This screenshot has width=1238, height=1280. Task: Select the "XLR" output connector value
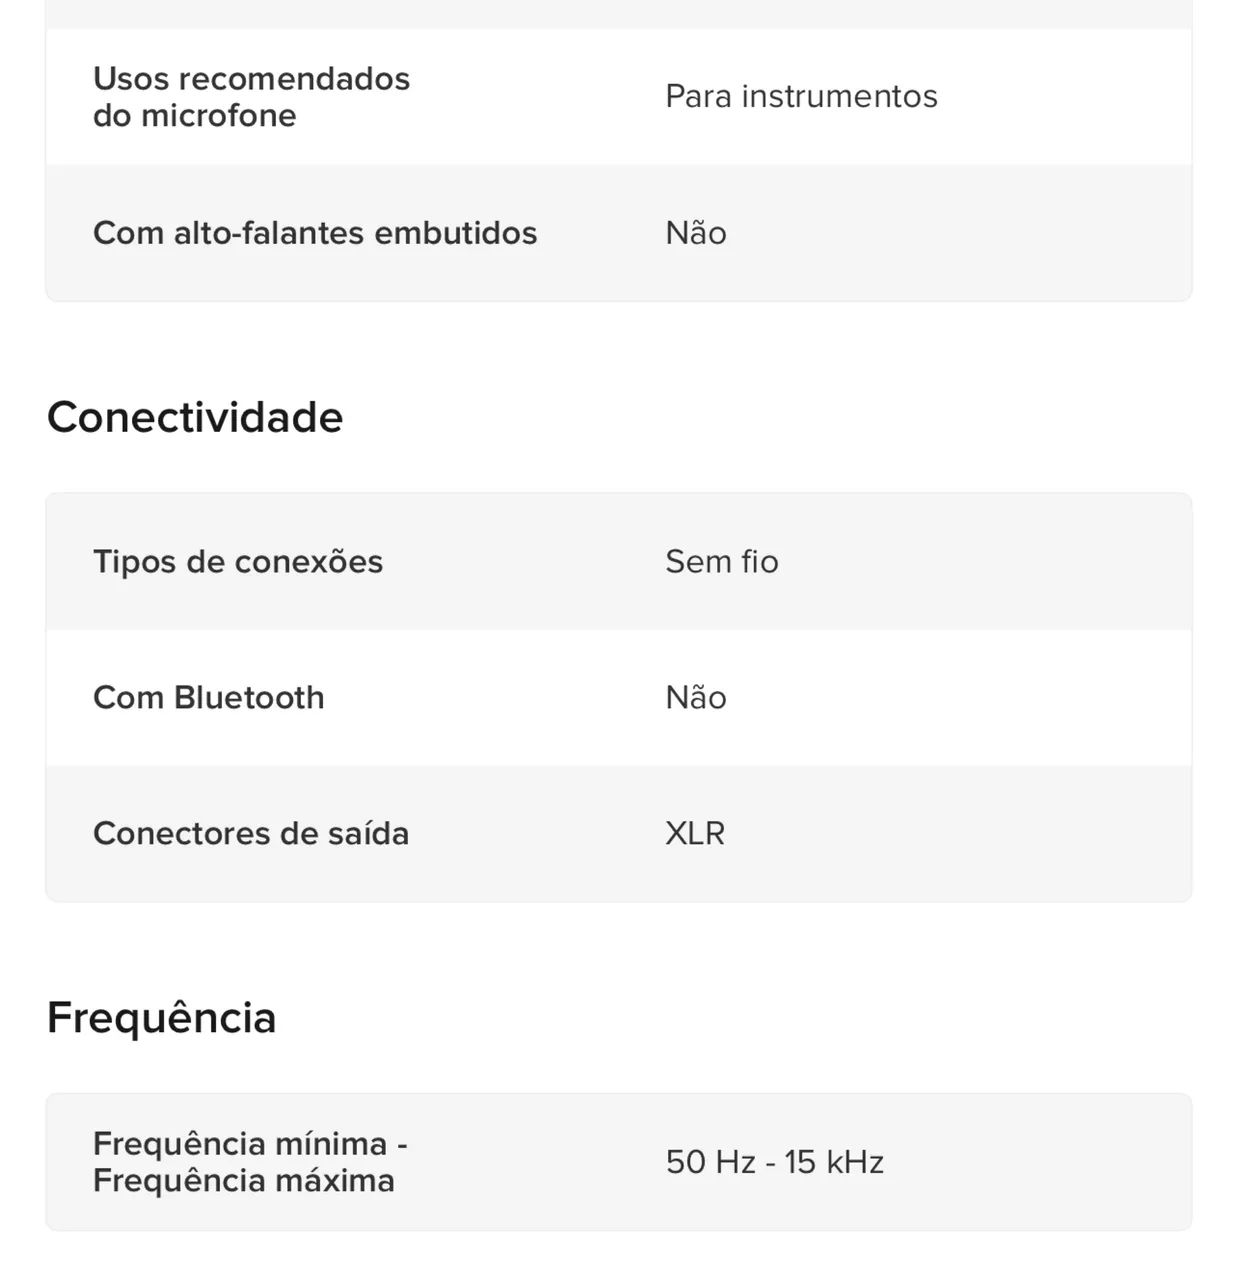695,833
